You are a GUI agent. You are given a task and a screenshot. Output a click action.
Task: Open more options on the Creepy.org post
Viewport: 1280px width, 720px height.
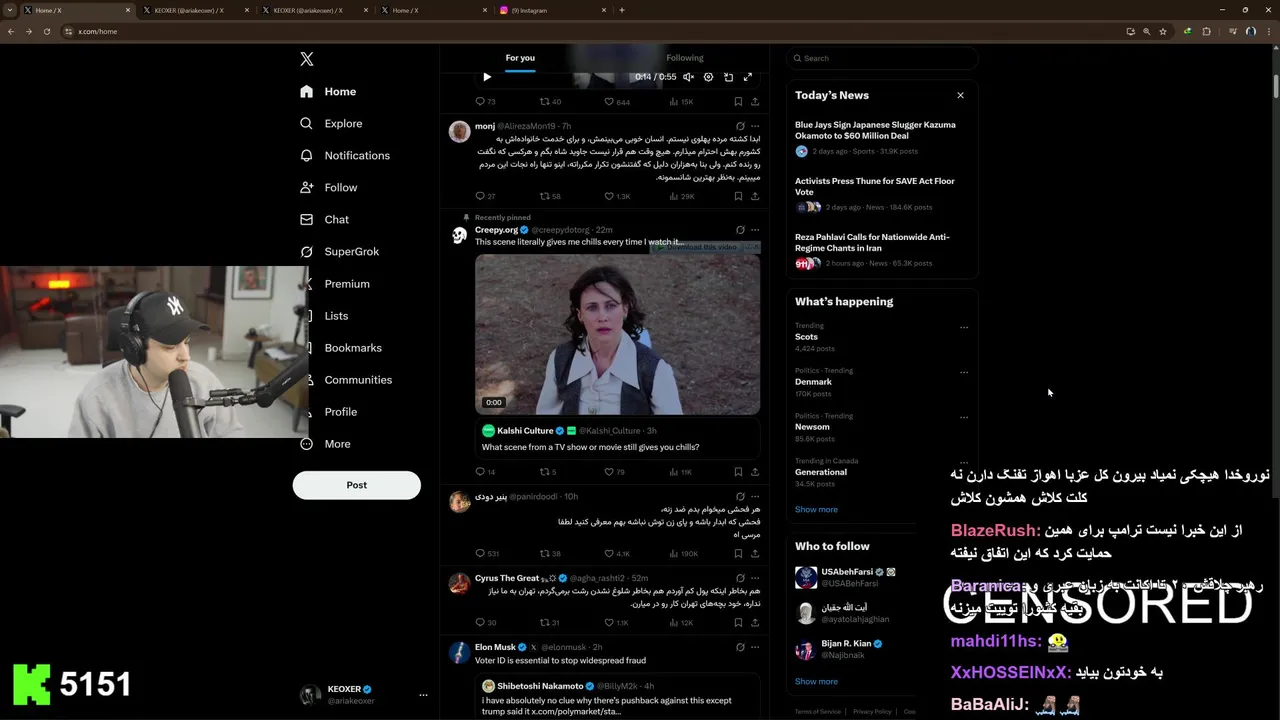(755, 230)
